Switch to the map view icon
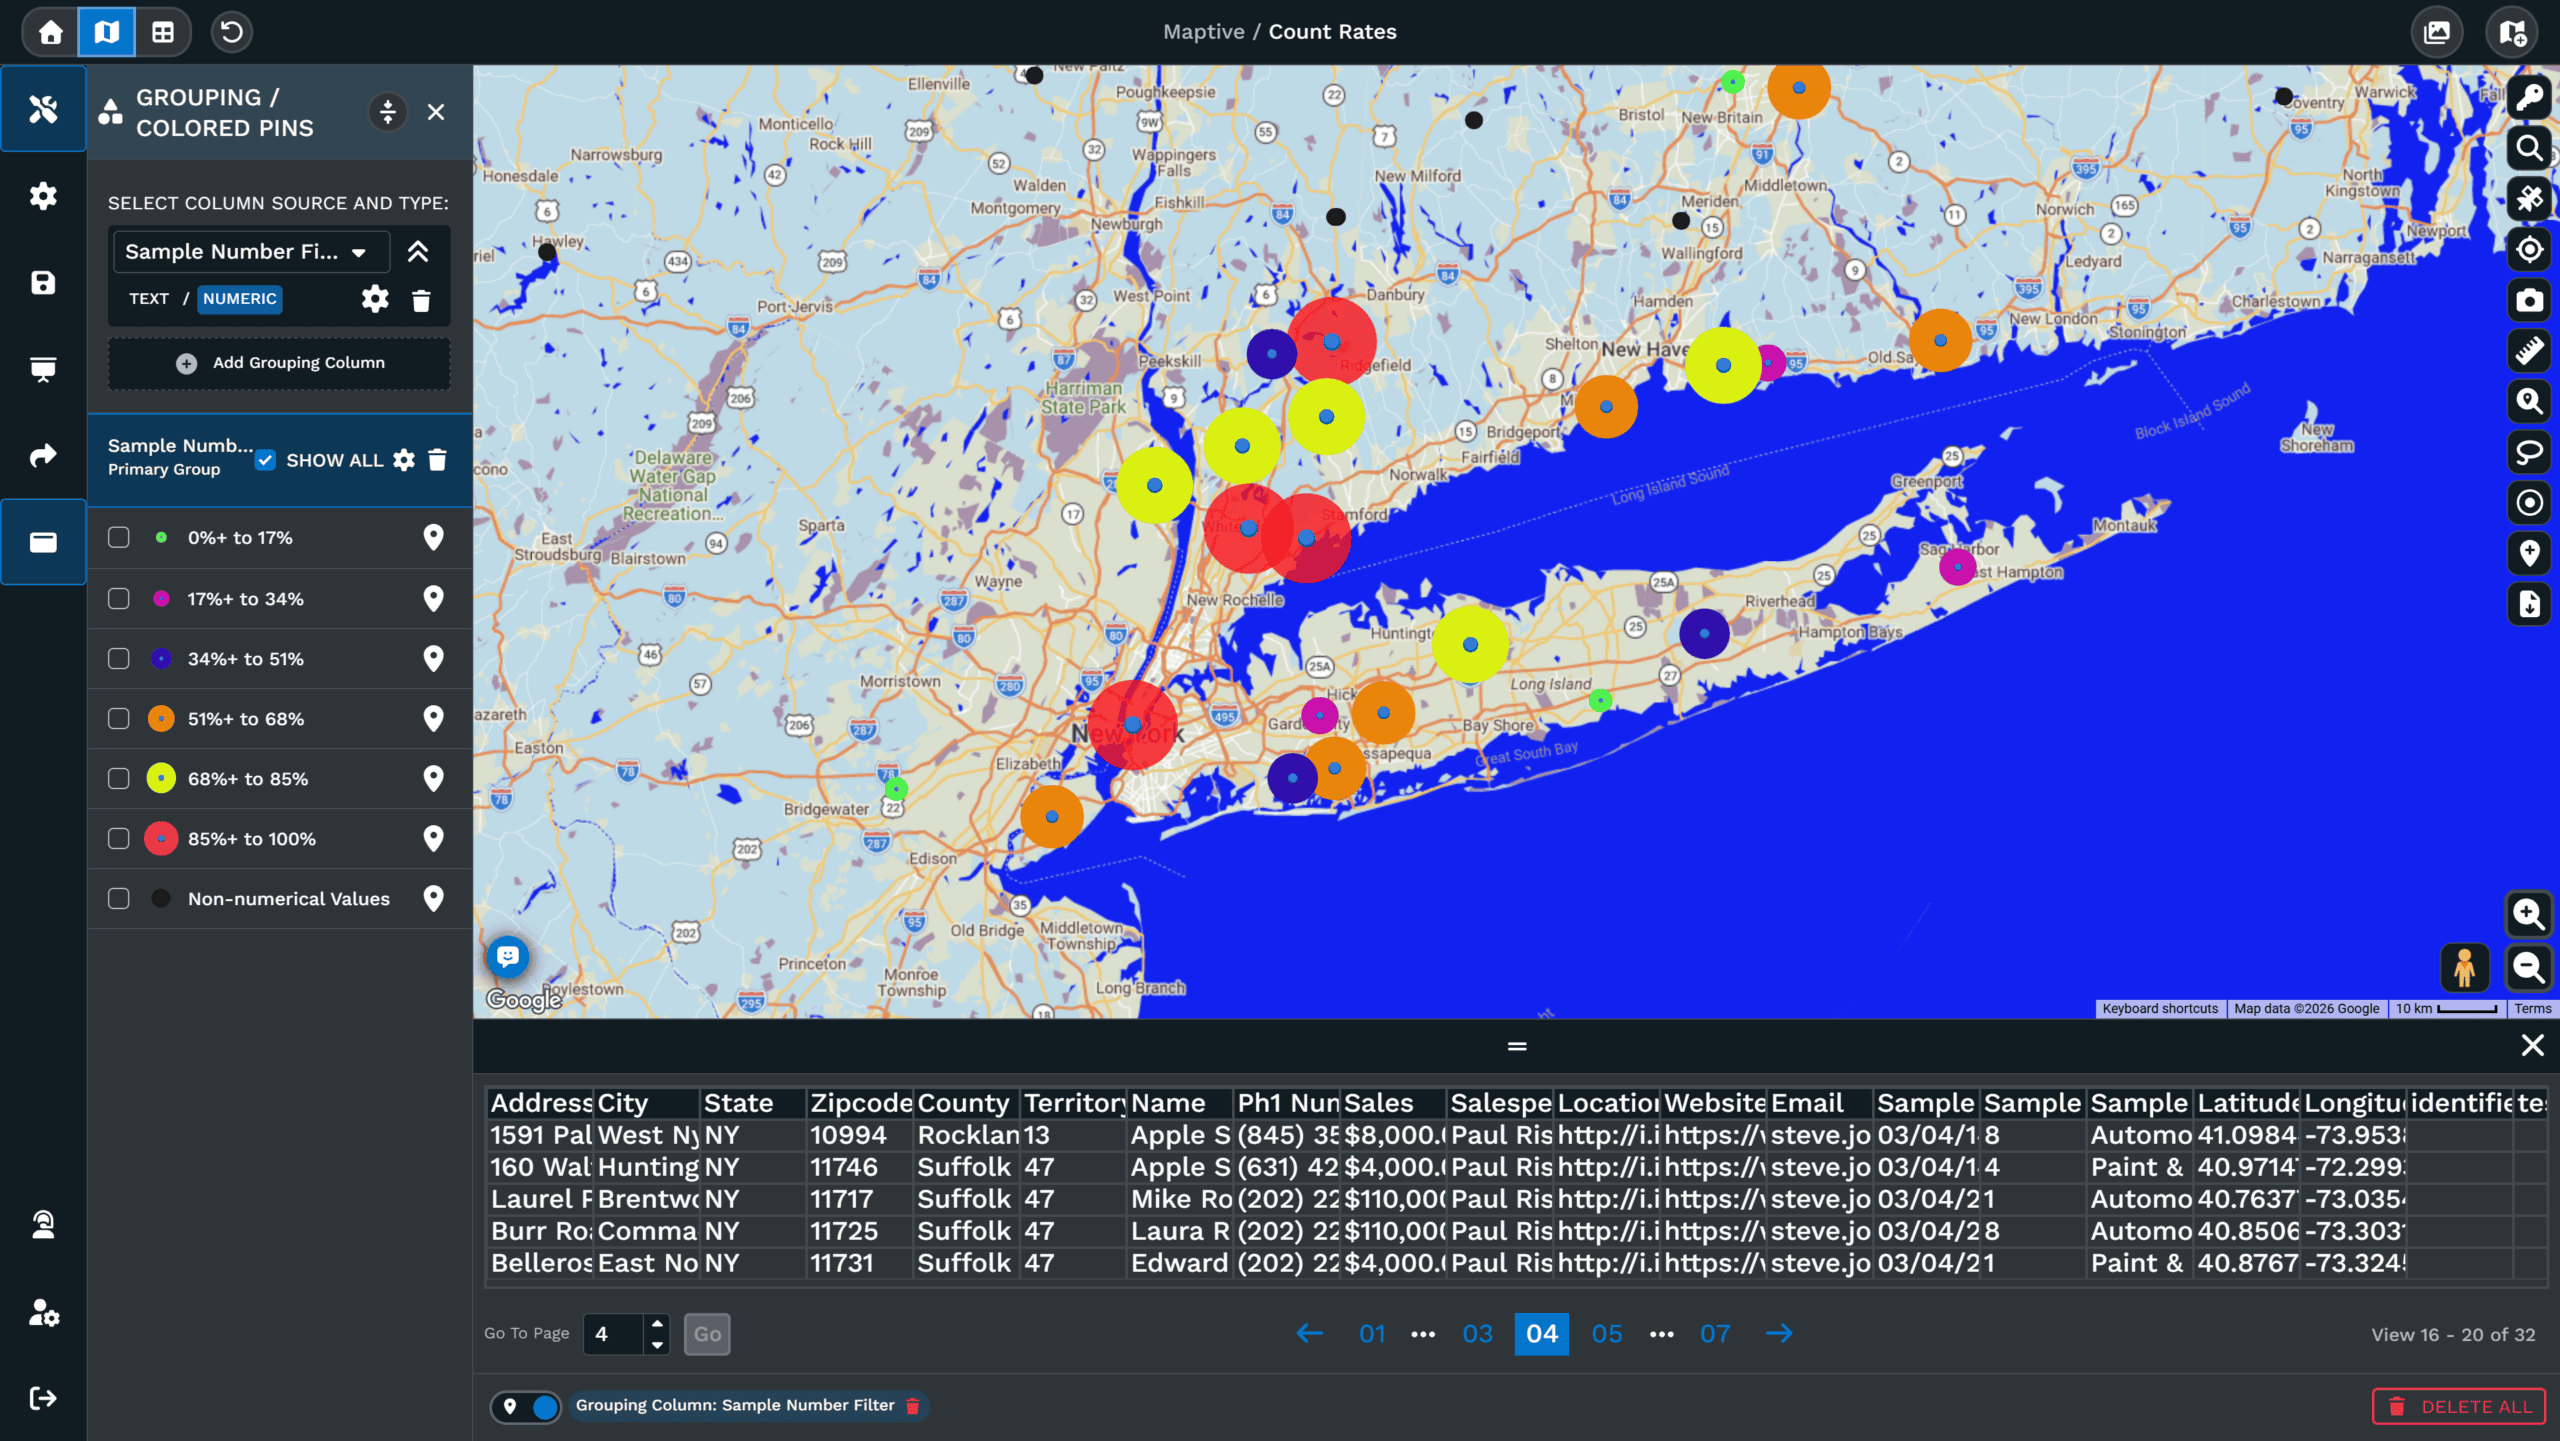This screenshot has height=1441, width=2560. pos(106,32)
